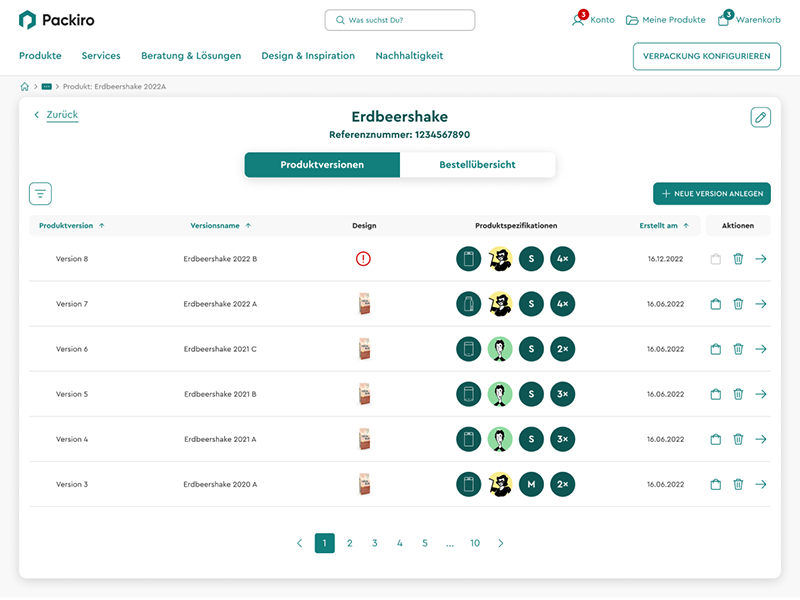Switch to the Bestellübersicht tab
800x600 pixels.
point(477,165)
